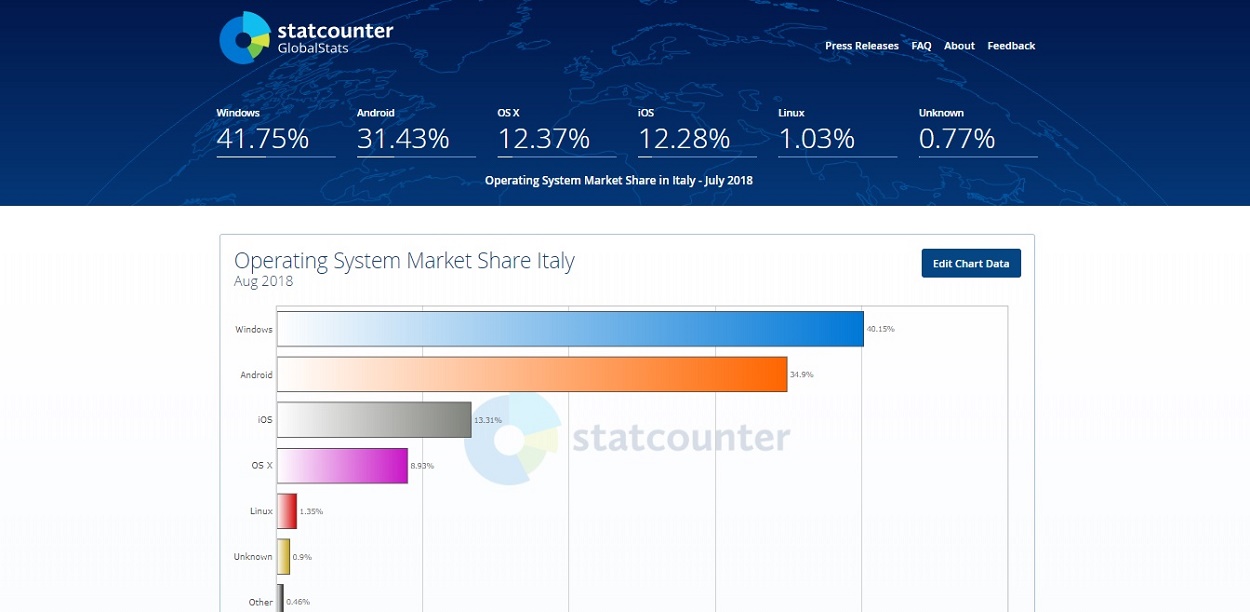Select the Unknown 0.77% stat

978,132
